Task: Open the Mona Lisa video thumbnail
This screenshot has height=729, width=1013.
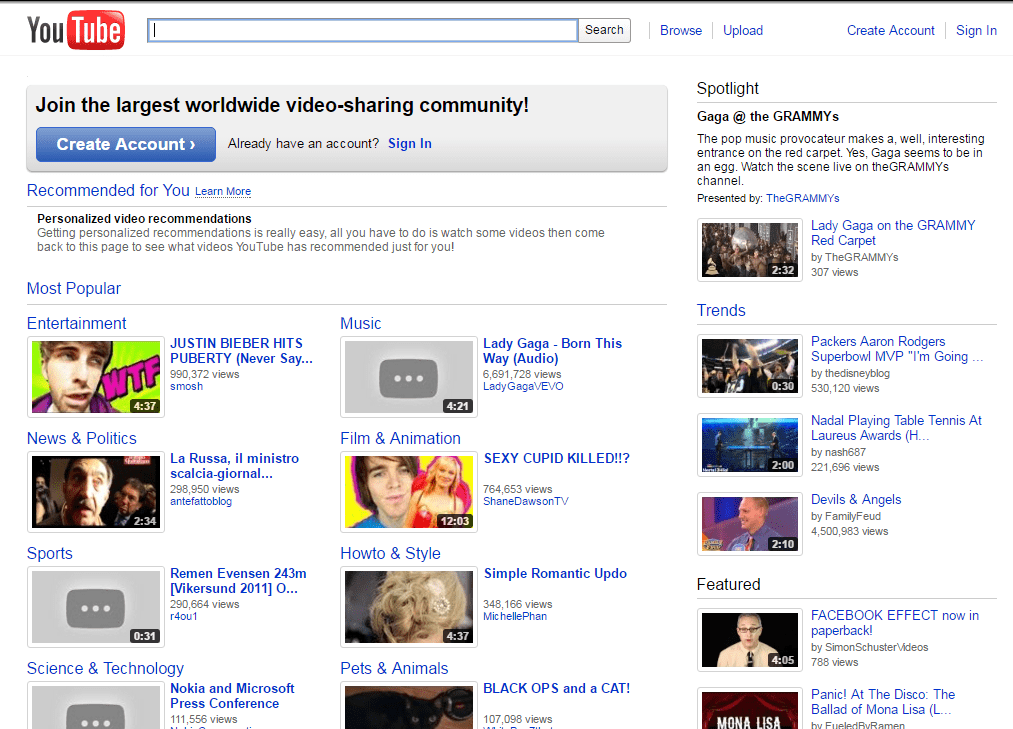Action: 750,709
